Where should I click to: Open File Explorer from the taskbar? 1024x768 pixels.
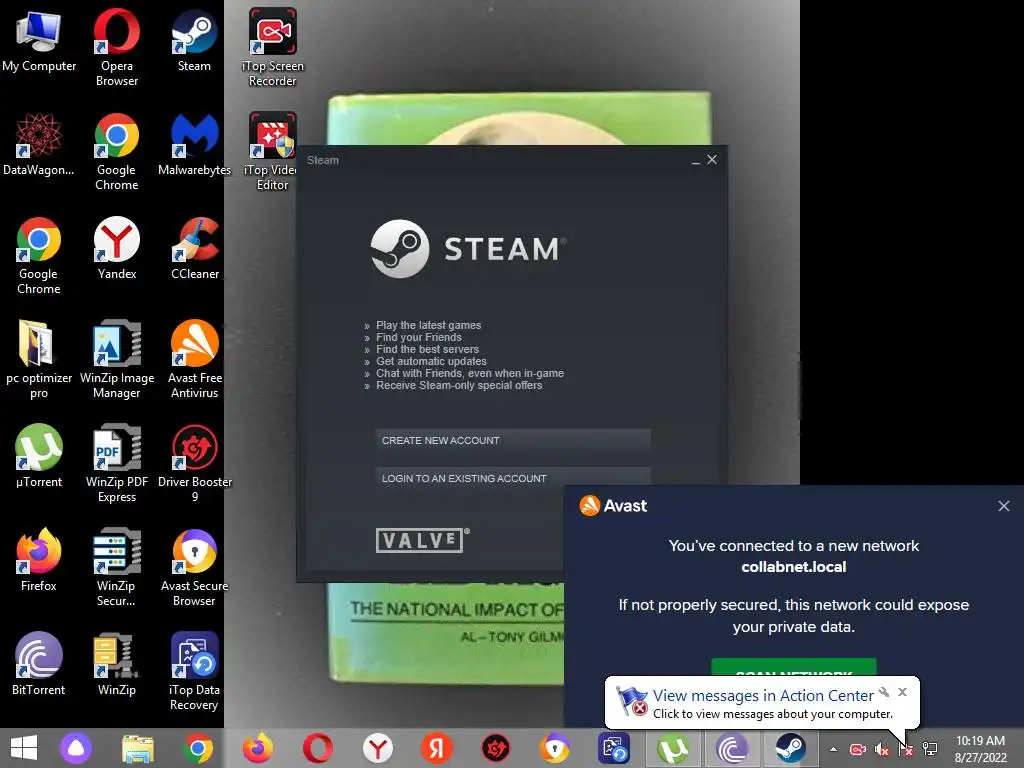click(x=138, y=748)
